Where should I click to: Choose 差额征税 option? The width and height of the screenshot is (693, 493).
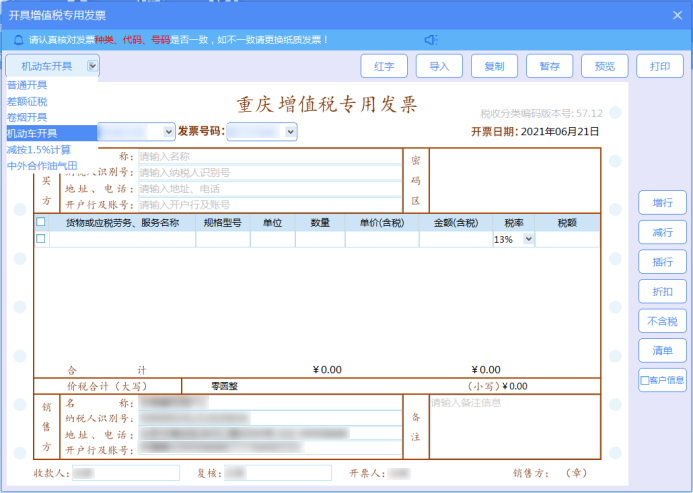coord(28,101)
